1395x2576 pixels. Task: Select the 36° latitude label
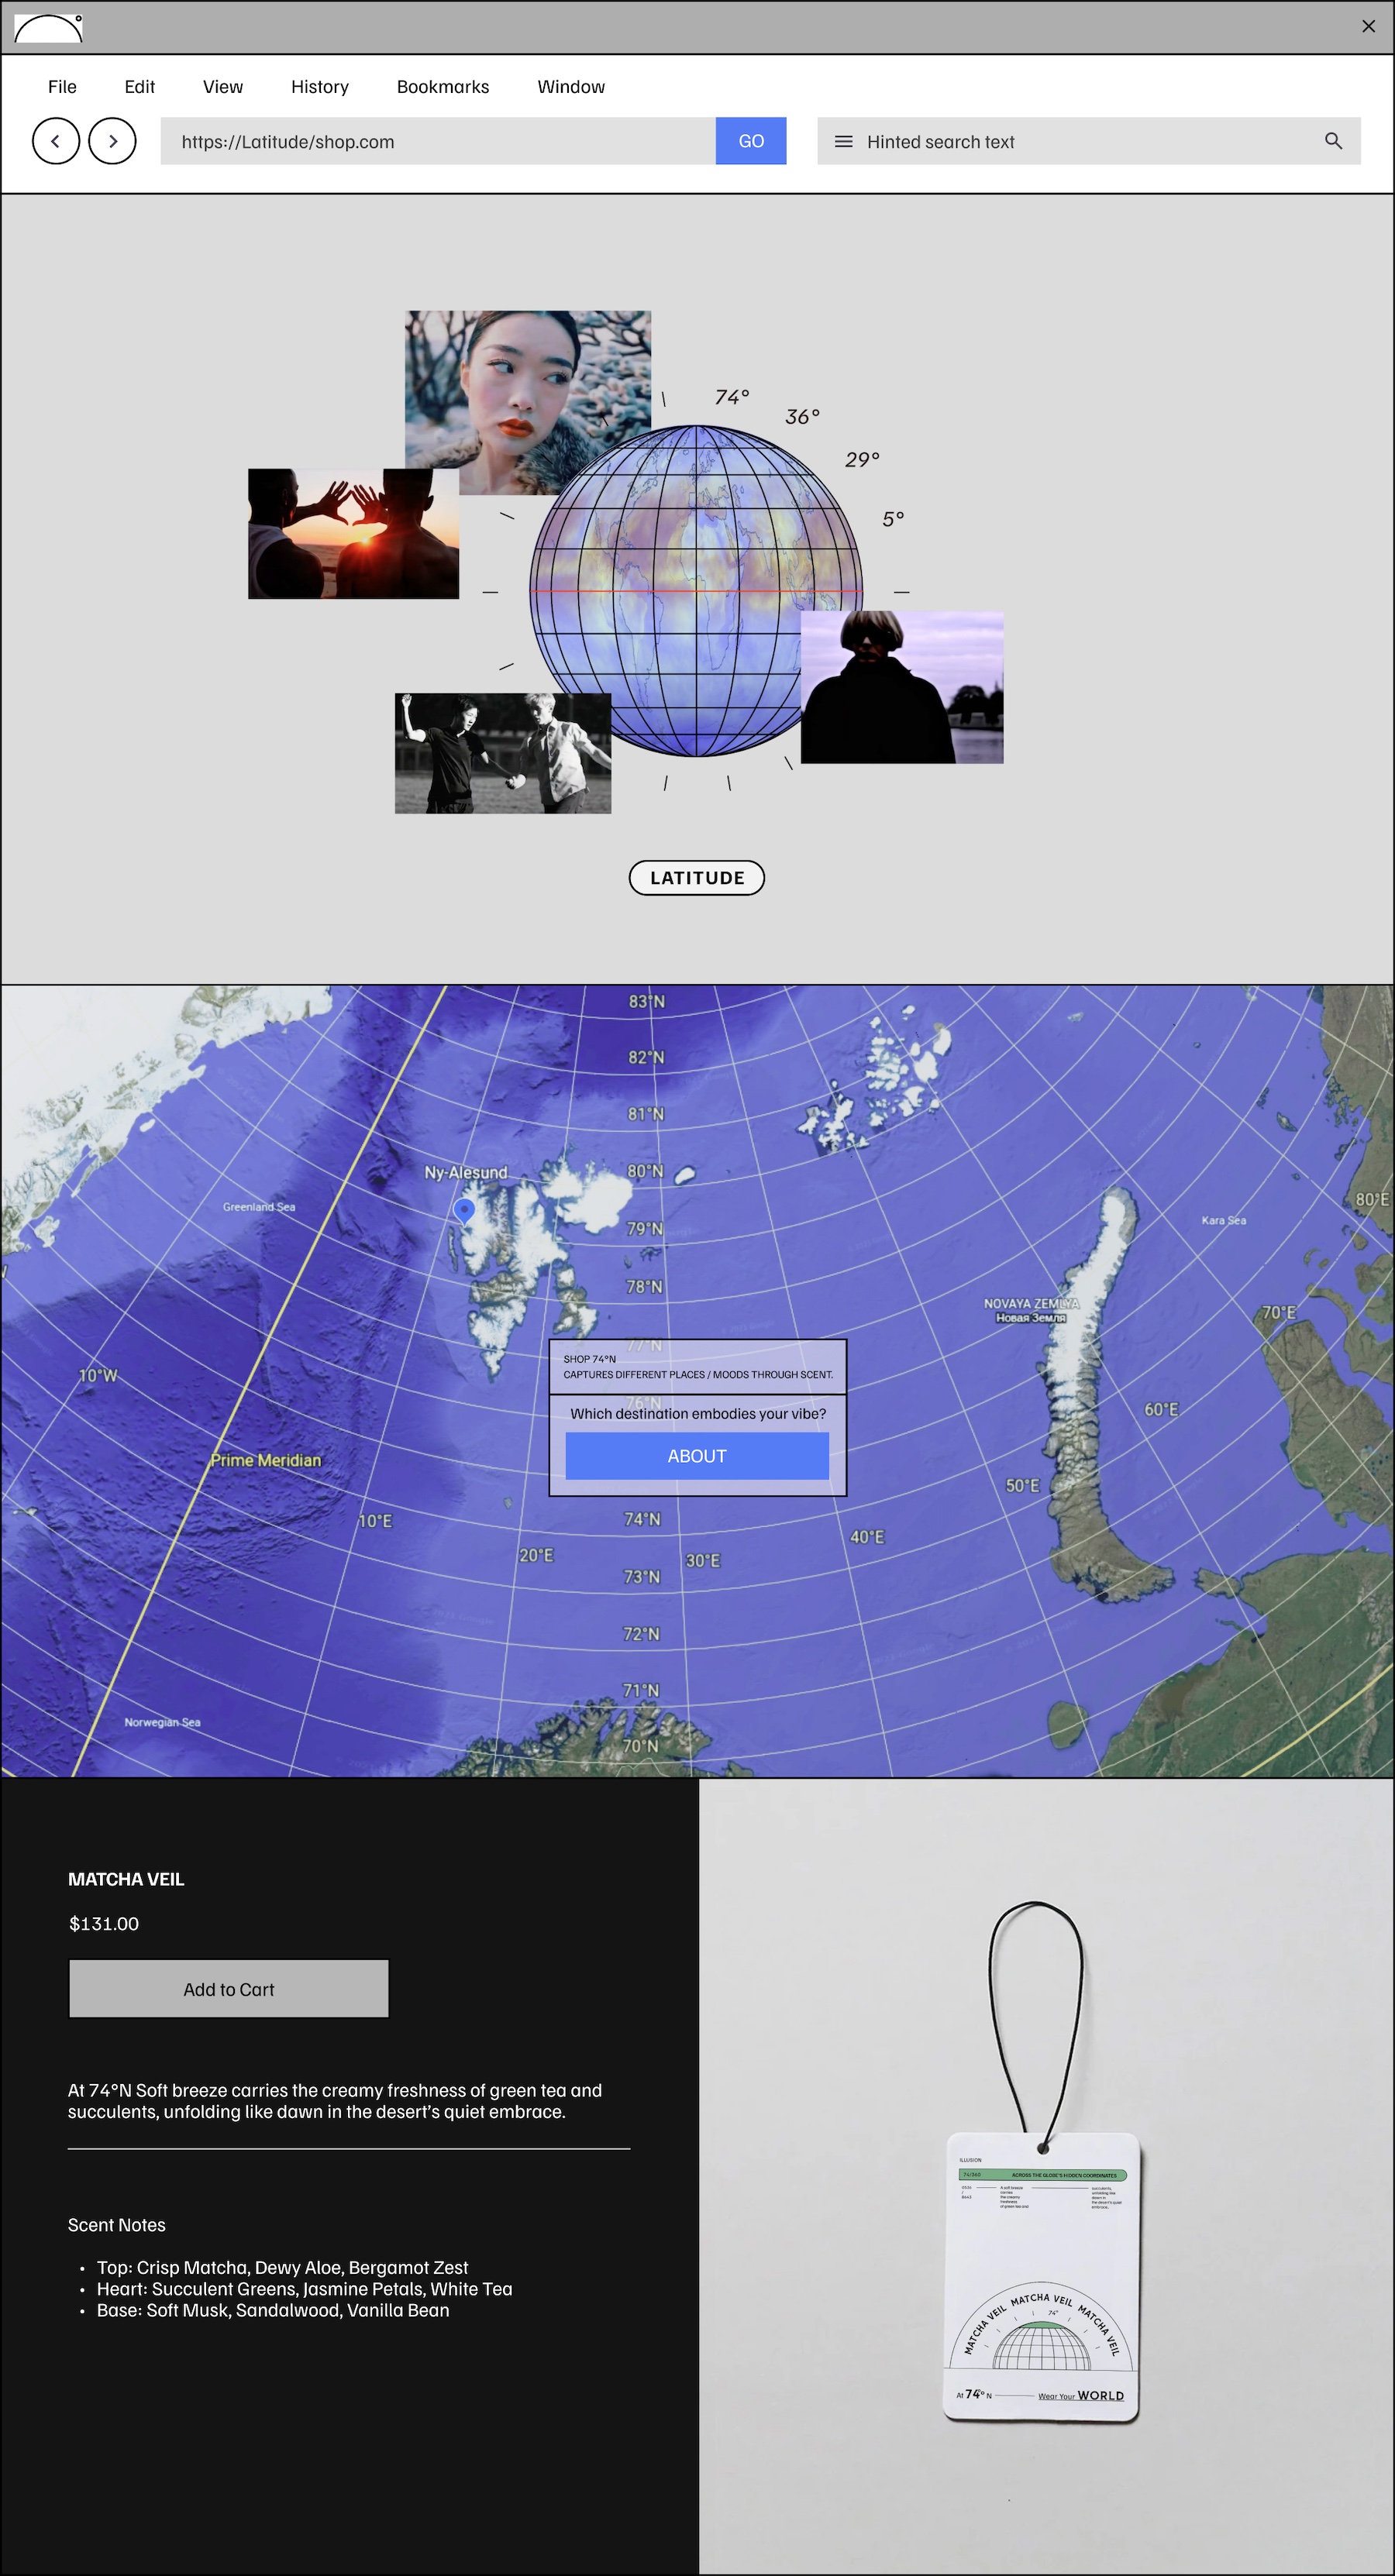(x=802, y=417)
